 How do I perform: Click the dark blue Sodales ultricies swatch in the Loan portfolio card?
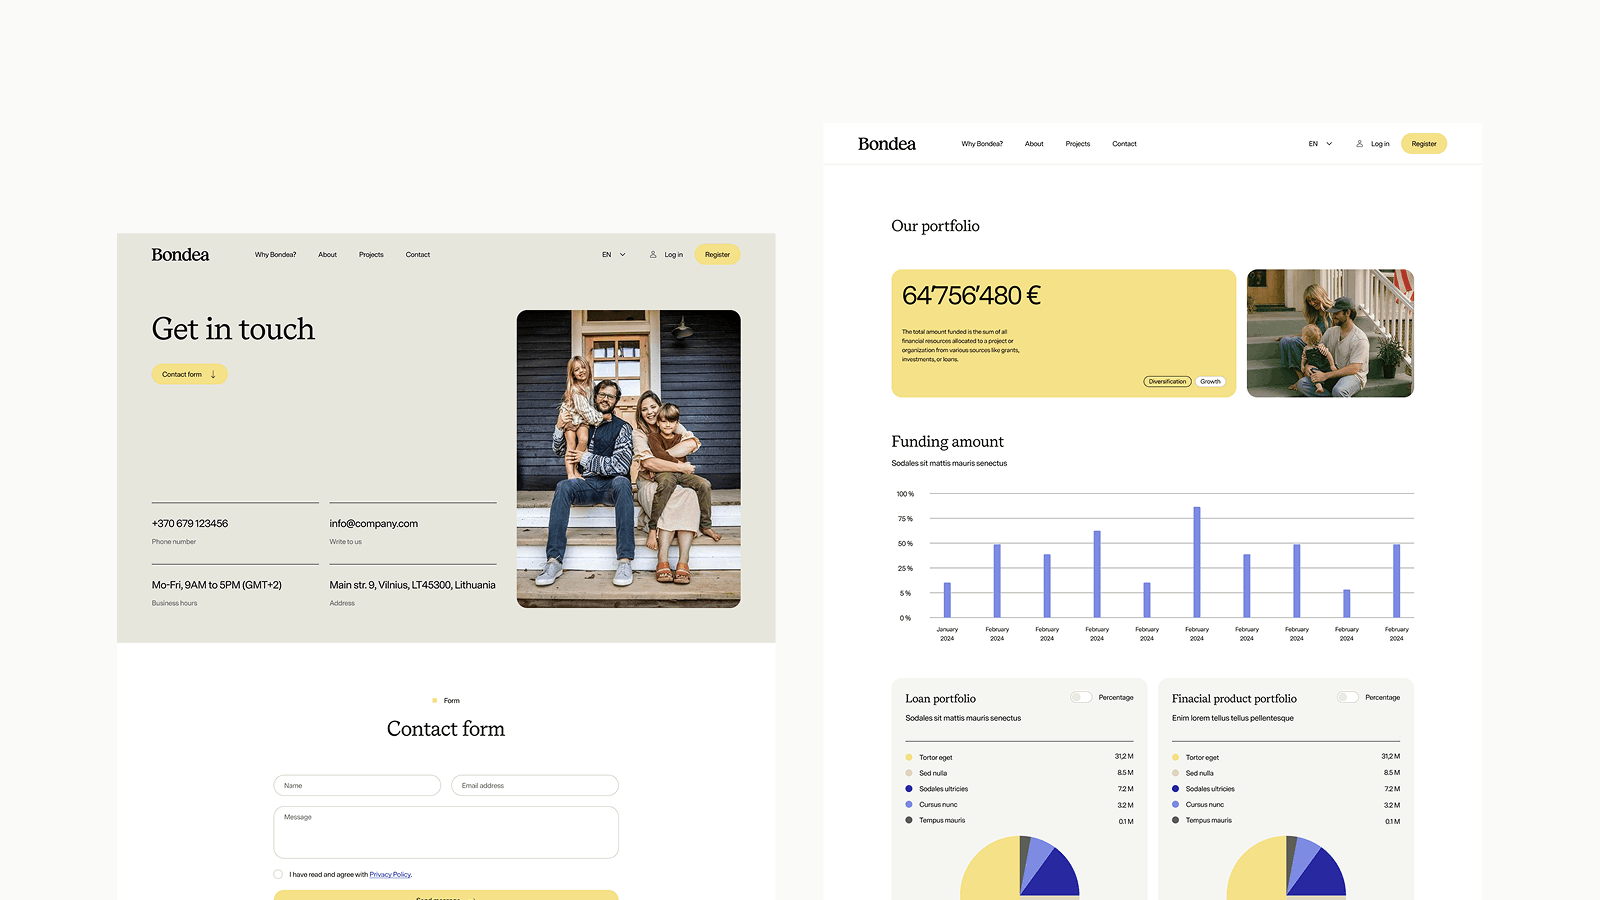point(909,789)
